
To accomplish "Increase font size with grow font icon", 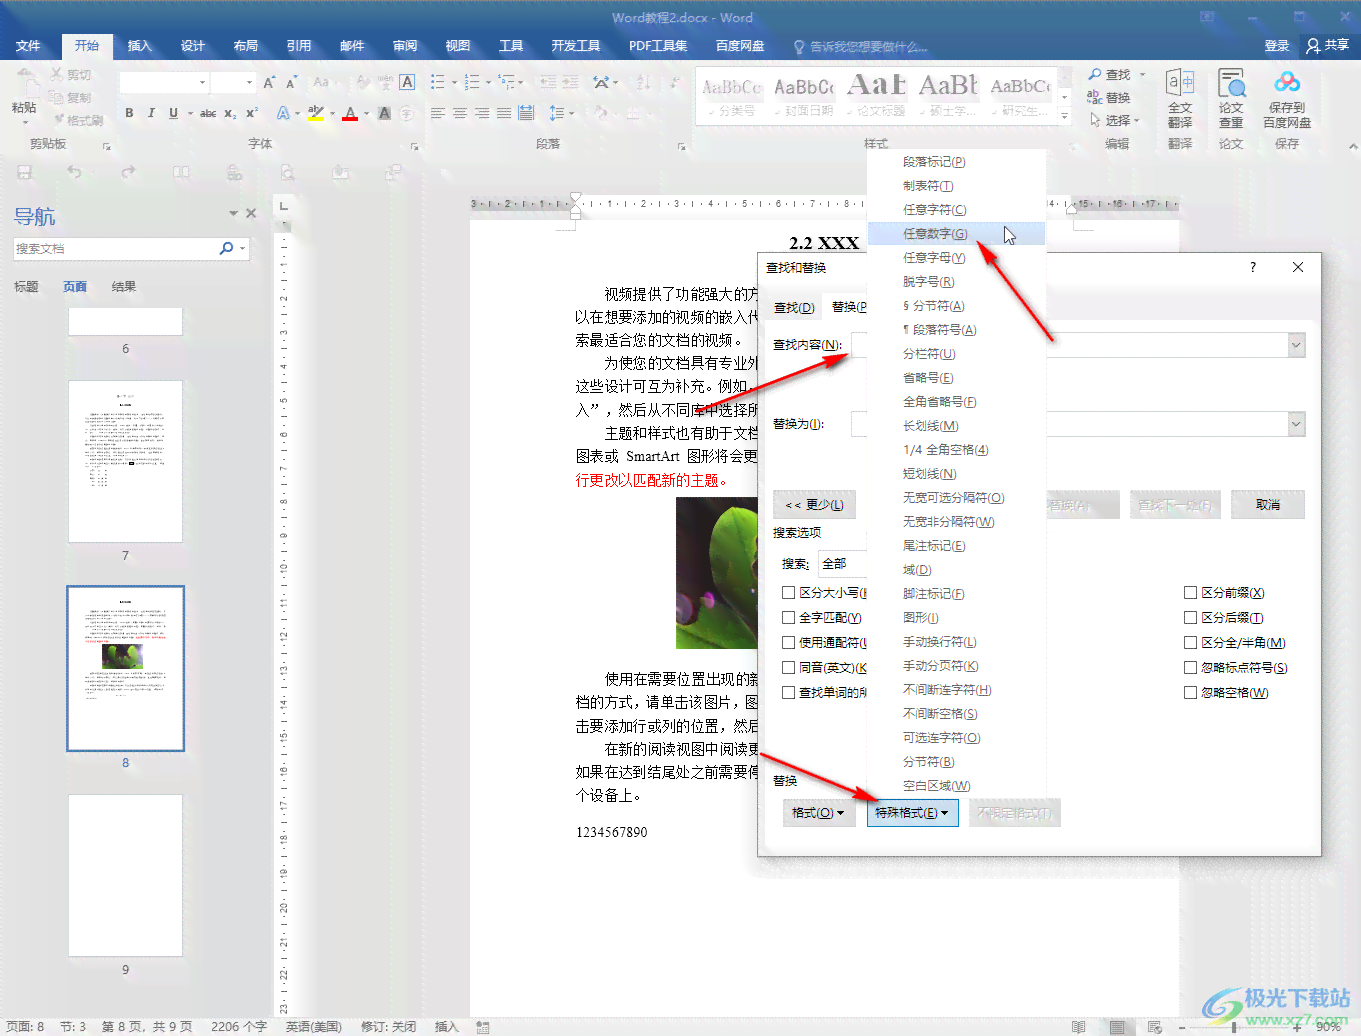I will 269,82.
